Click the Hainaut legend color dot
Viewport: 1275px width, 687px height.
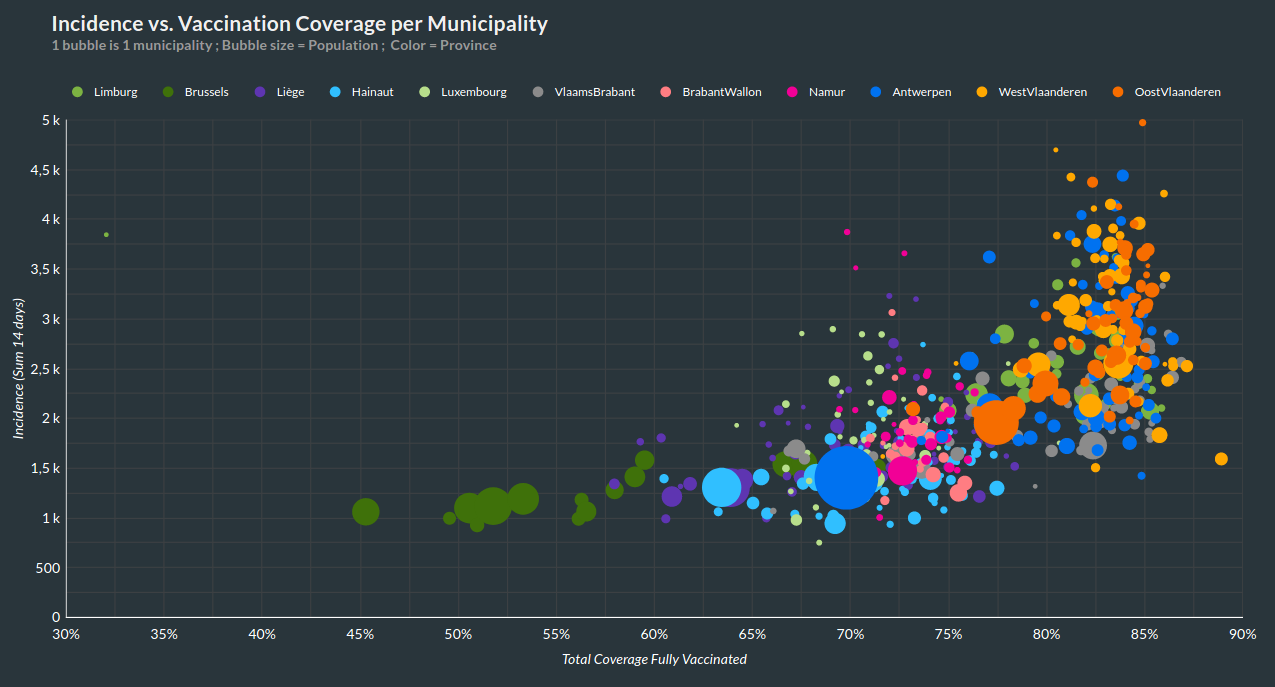(x=336, y=92)
